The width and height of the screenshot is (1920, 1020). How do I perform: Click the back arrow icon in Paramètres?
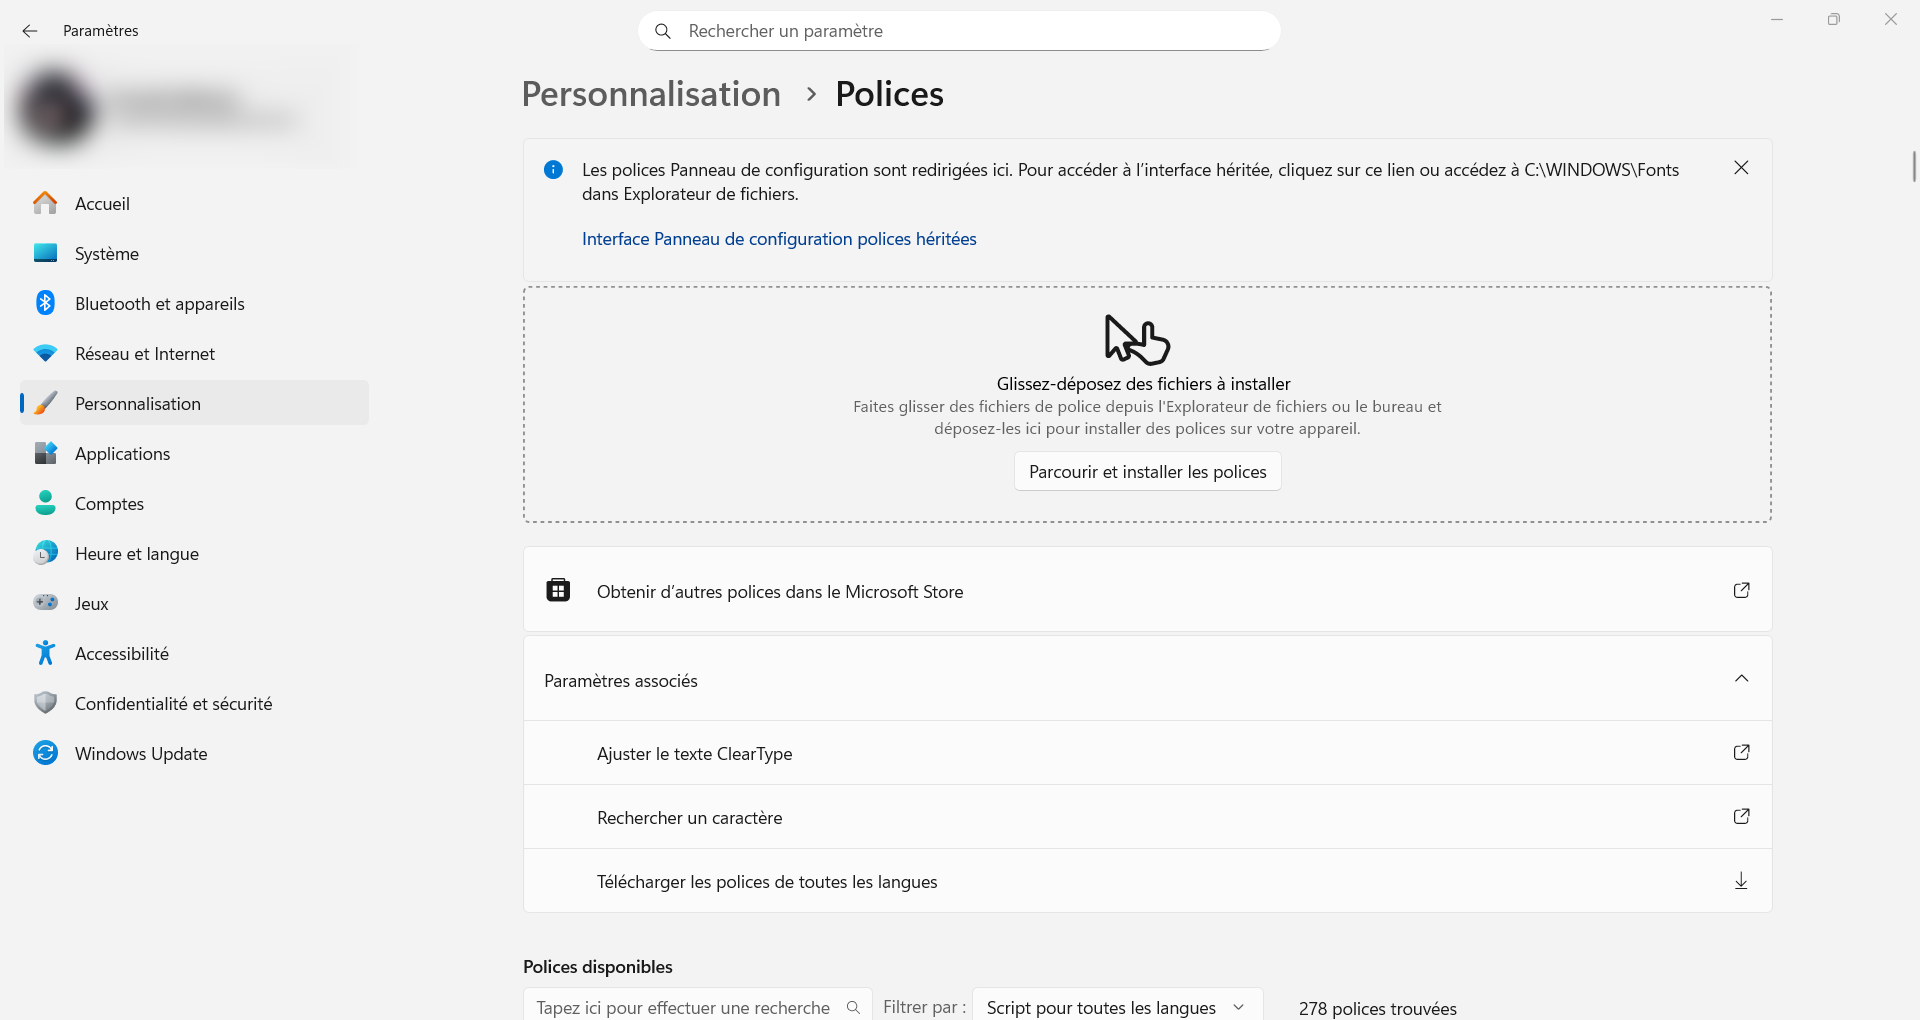[30, 31]
